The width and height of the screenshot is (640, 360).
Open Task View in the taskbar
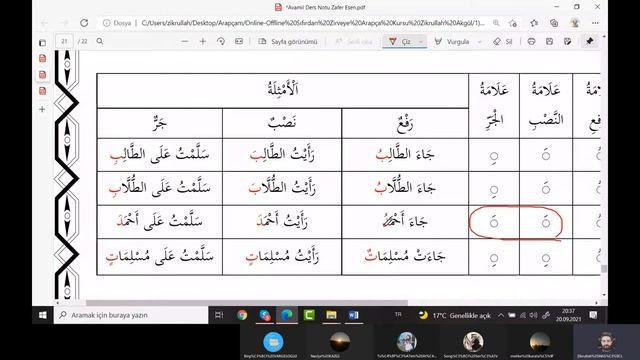[x=219, y=315]
